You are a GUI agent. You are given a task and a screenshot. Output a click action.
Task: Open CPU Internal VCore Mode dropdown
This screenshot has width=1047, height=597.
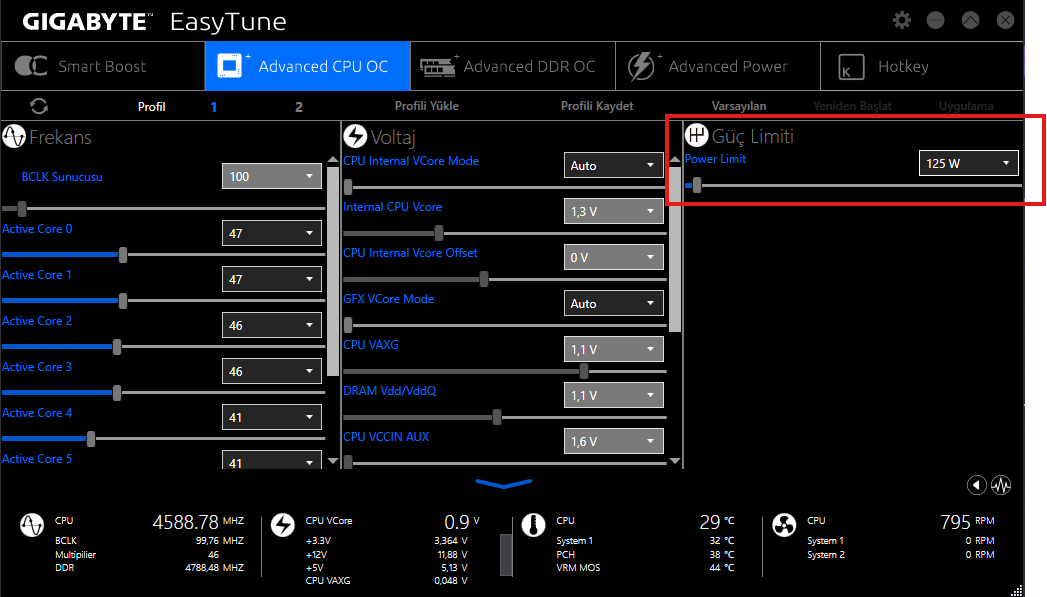pos(614,165)
